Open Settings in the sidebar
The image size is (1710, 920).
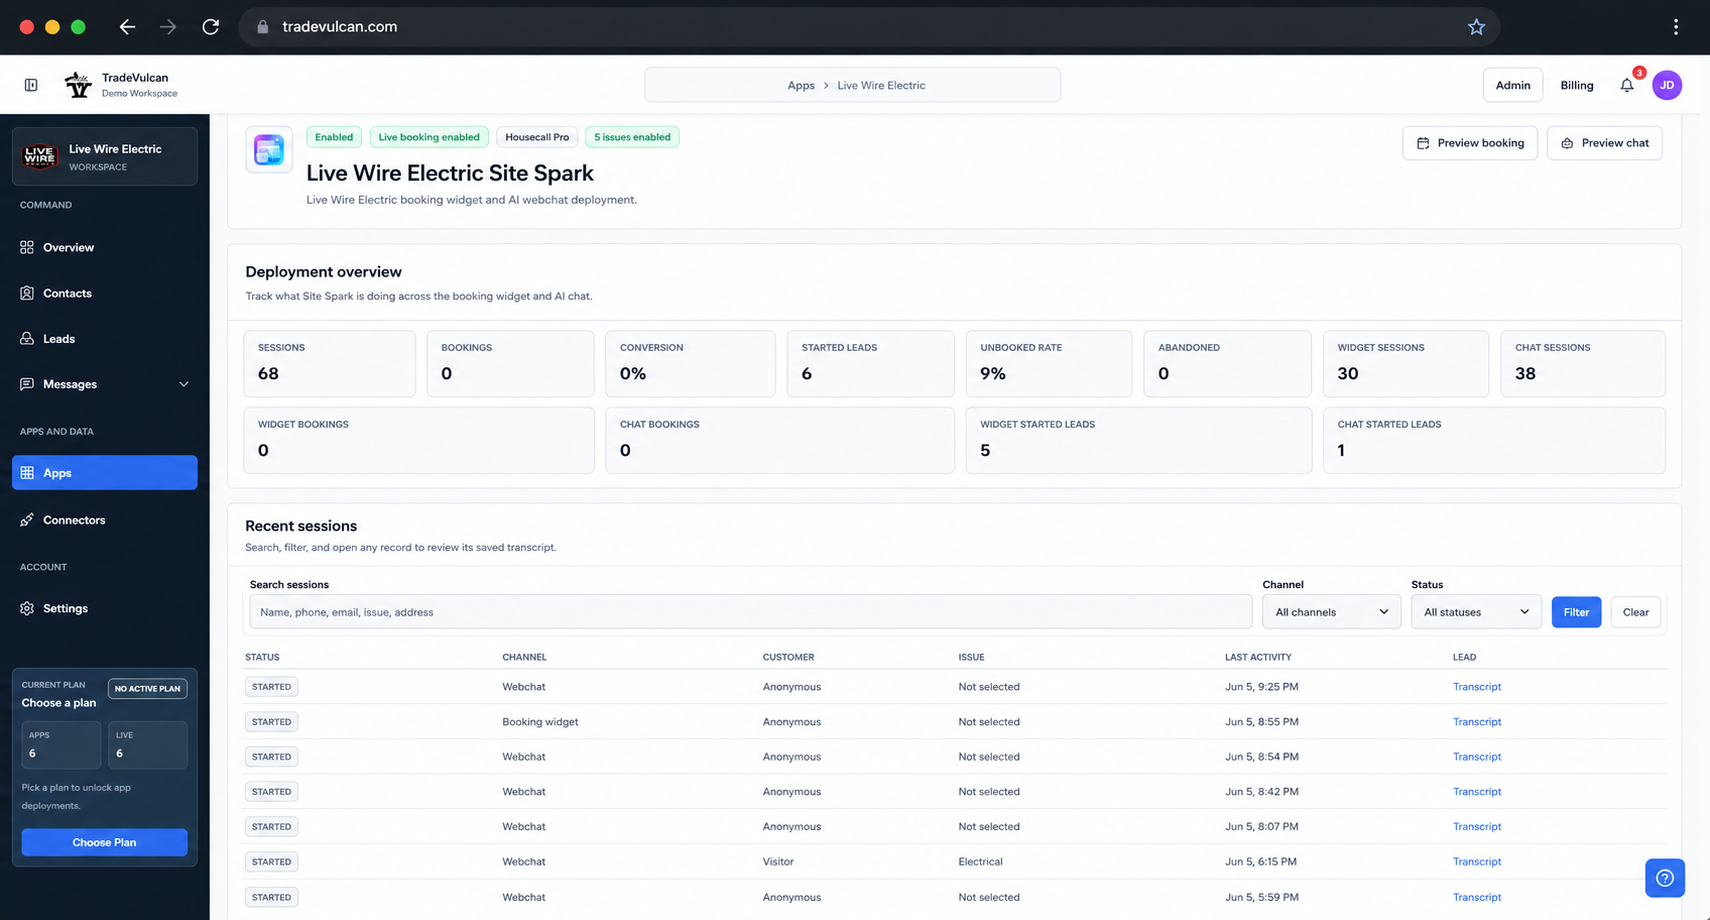tap(104, 608)
